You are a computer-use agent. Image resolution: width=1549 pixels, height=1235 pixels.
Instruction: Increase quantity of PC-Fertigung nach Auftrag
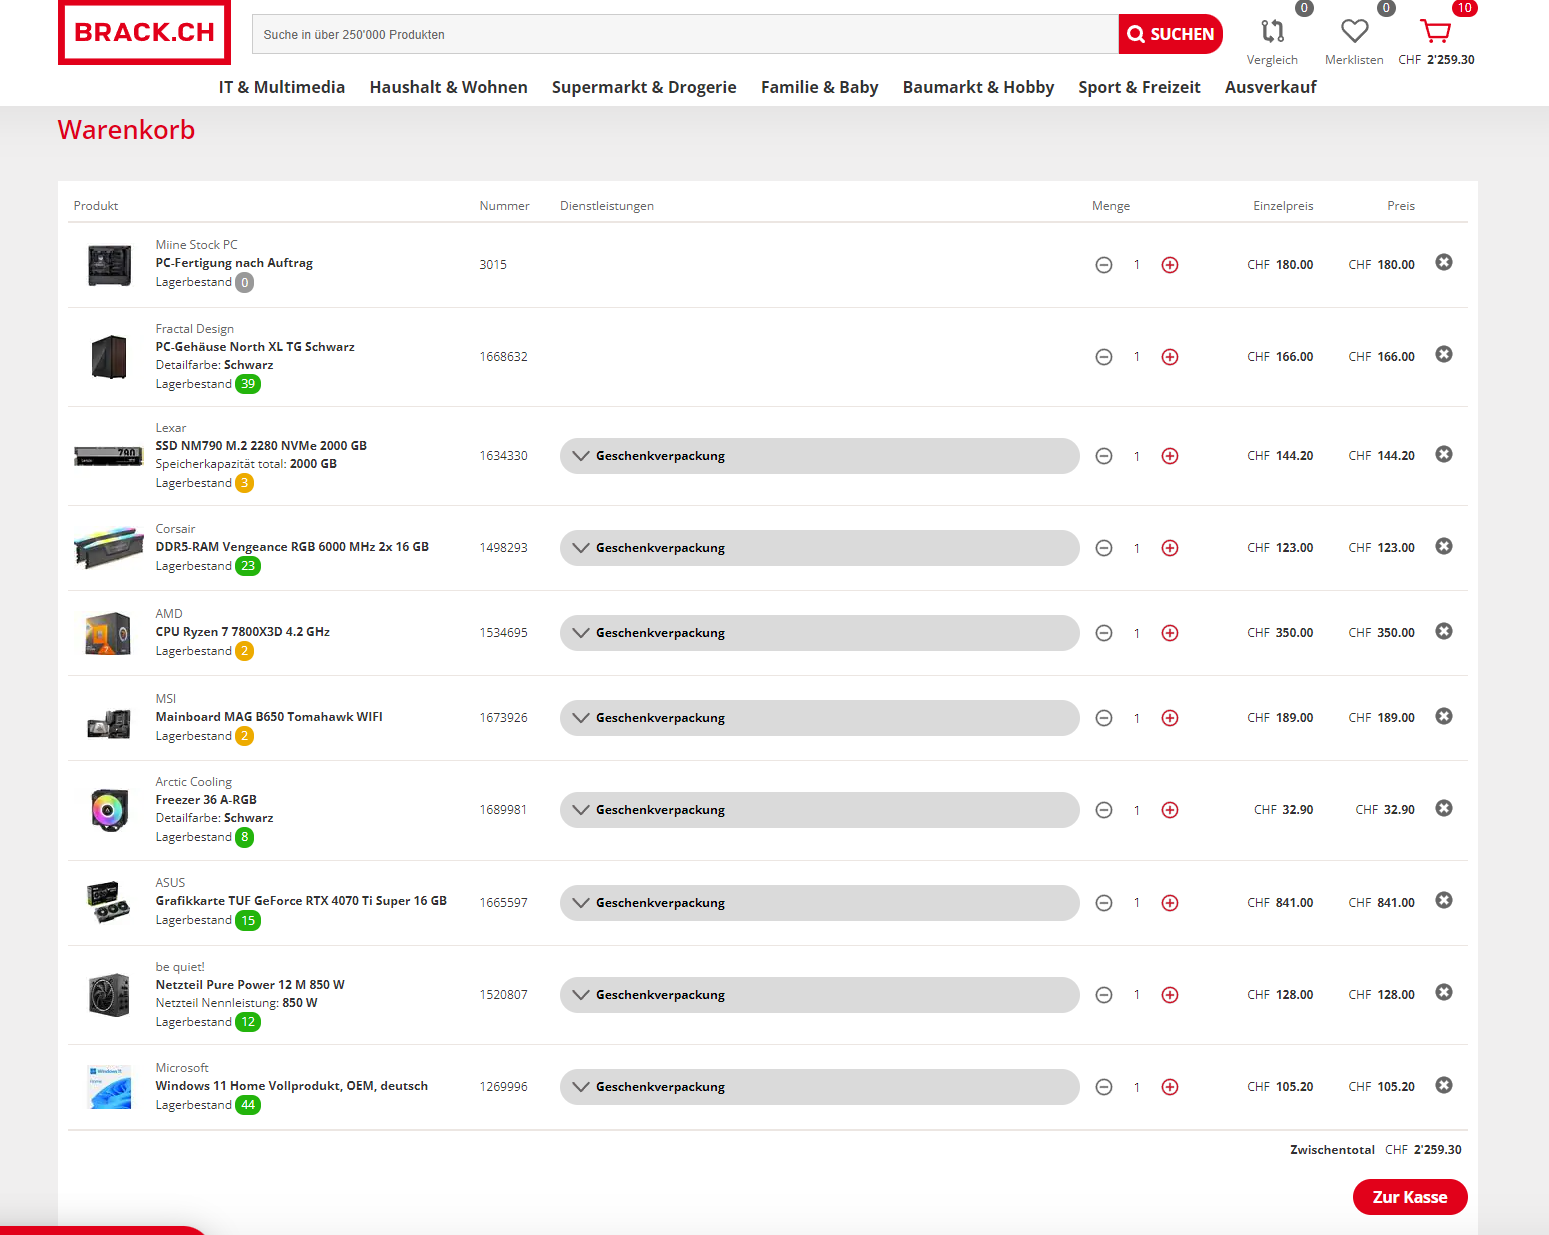pyautogui.click(x=1170, y=265)
